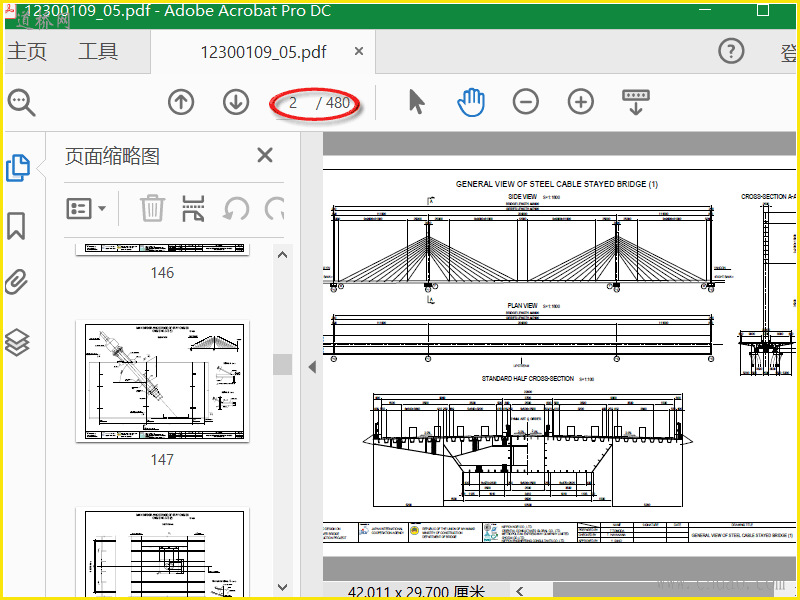The width and height of the screenshot is (800, 600).
Task: Open thumbnail options dropdown menu
Action: pos(86,208)
